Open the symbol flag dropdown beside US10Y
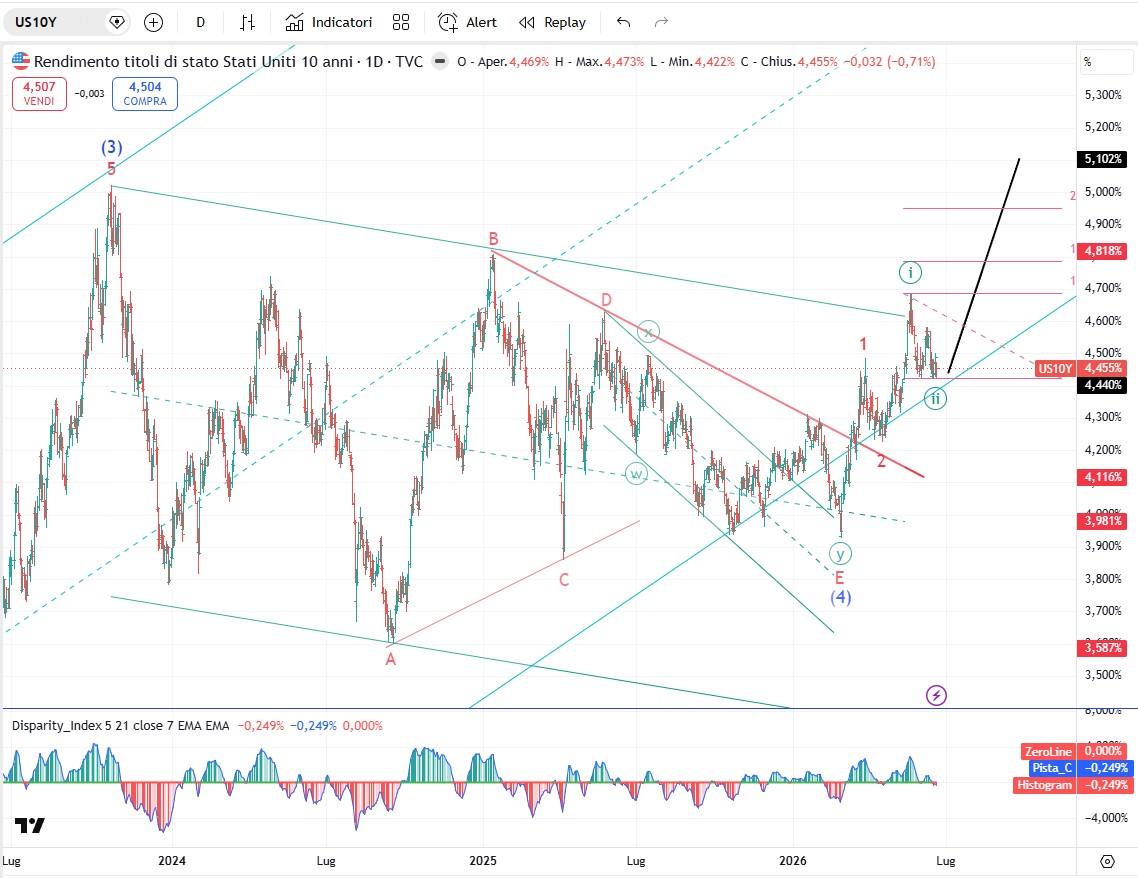 [117, 22]
